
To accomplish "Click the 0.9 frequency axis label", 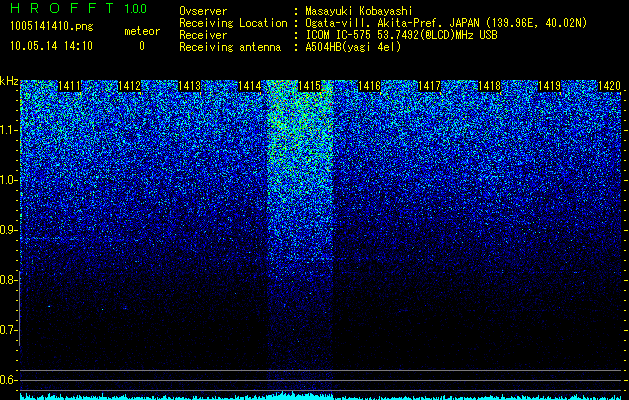I will tap(8, 230).
